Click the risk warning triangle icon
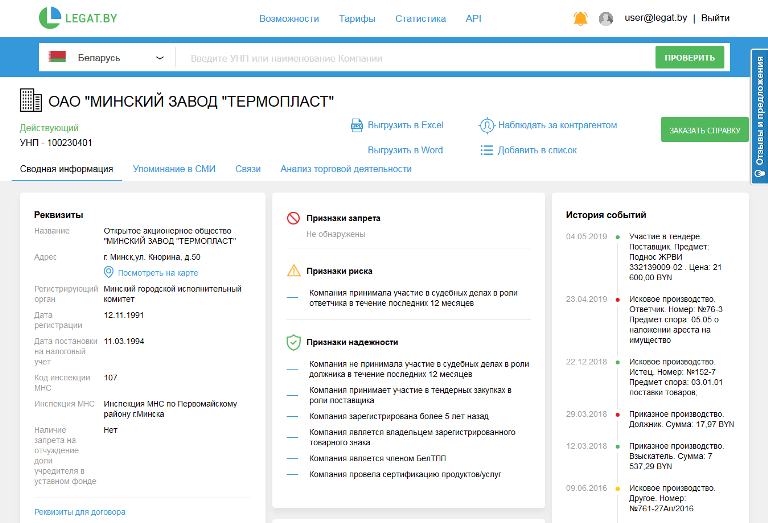This screenshot has width=768, height=523. pyautogui.click(x=293, y=270)
